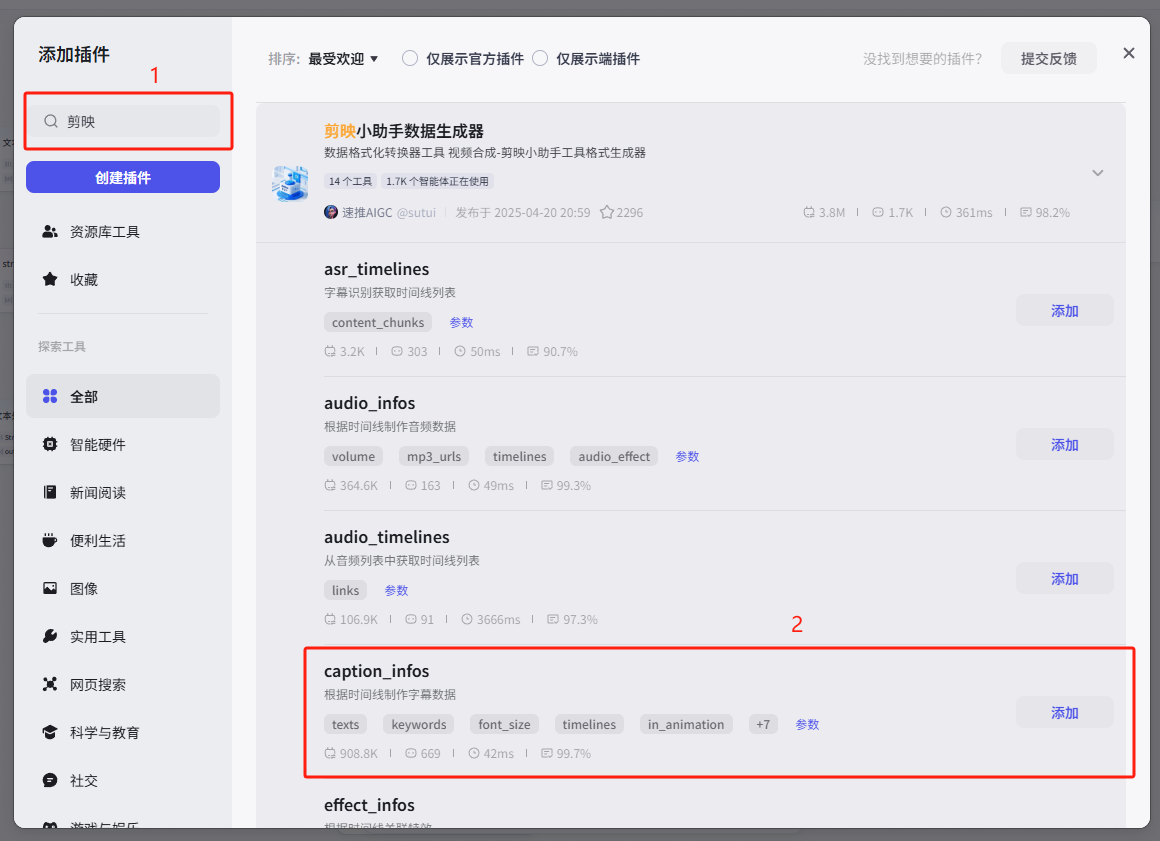Viewport: 1160px width, 841px height.
Task: Click the @sutui author handle
Action: pos(416,212)
